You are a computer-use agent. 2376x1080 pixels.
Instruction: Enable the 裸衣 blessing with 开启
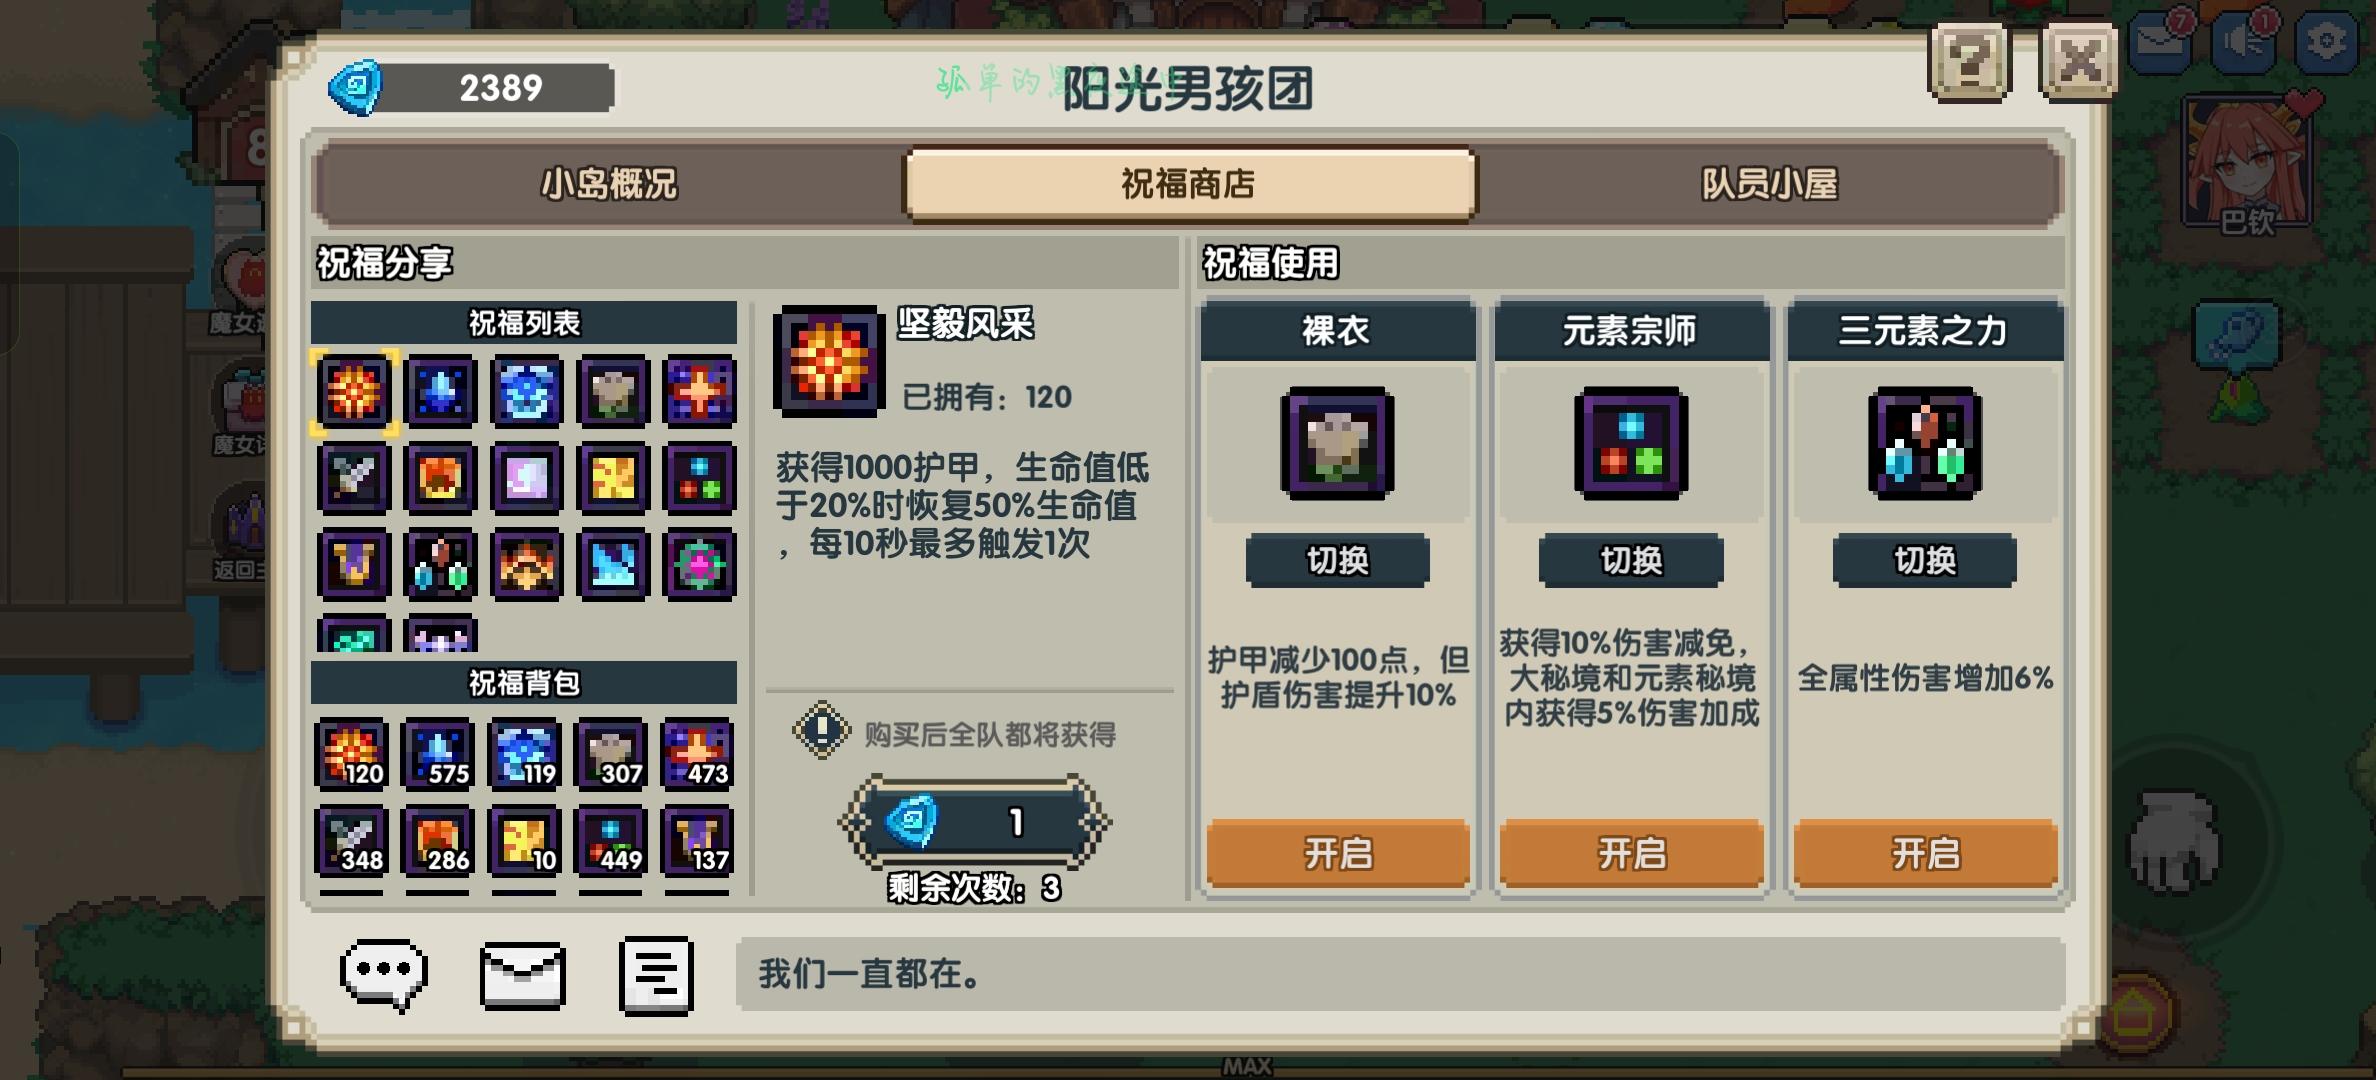pos(1338,853)
